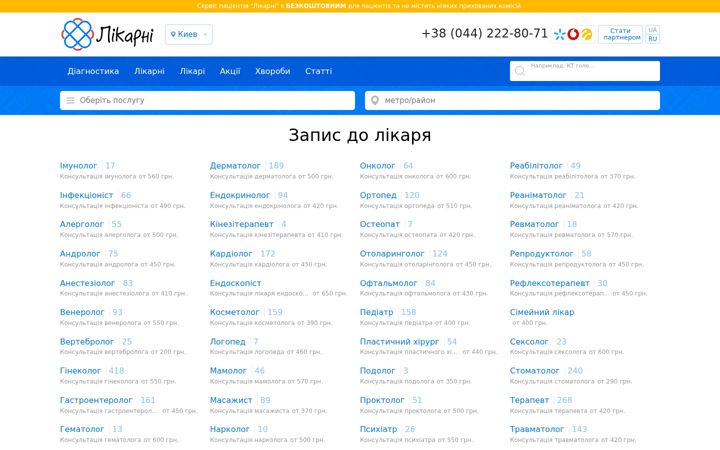
Task: Select the Сімейний лікар link
Action: pyautogui.click(x=542, y=312)
